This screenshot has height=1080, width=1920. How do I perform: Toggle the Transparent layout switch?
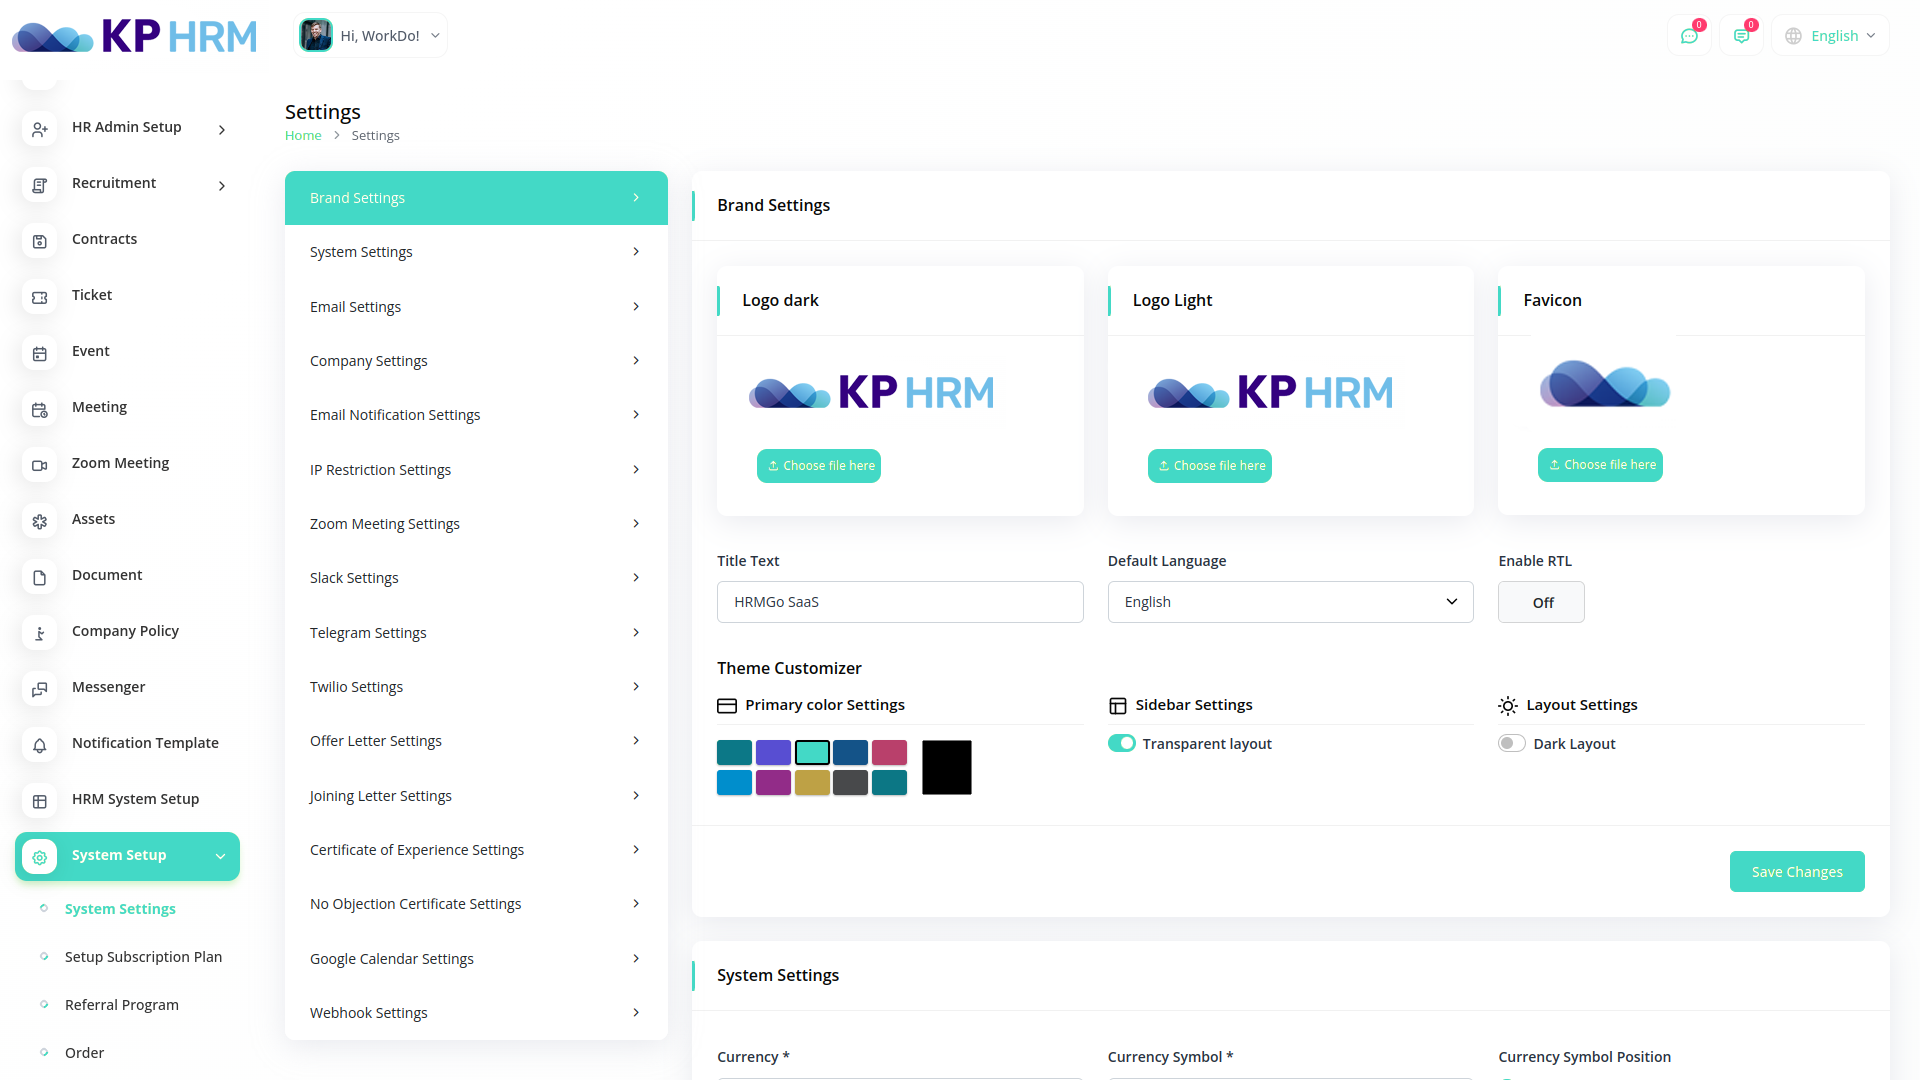(1122, 743)
